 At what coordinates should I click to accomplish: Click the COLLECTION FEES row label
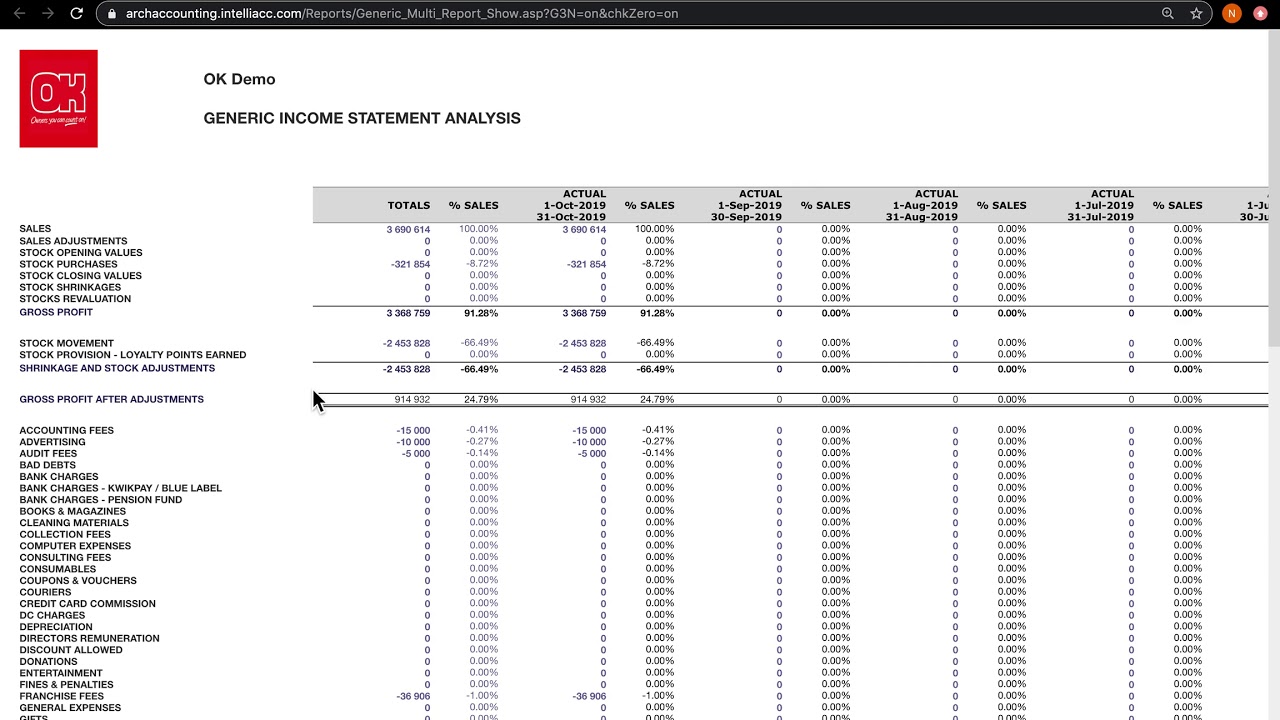click(x=65, y=535)
